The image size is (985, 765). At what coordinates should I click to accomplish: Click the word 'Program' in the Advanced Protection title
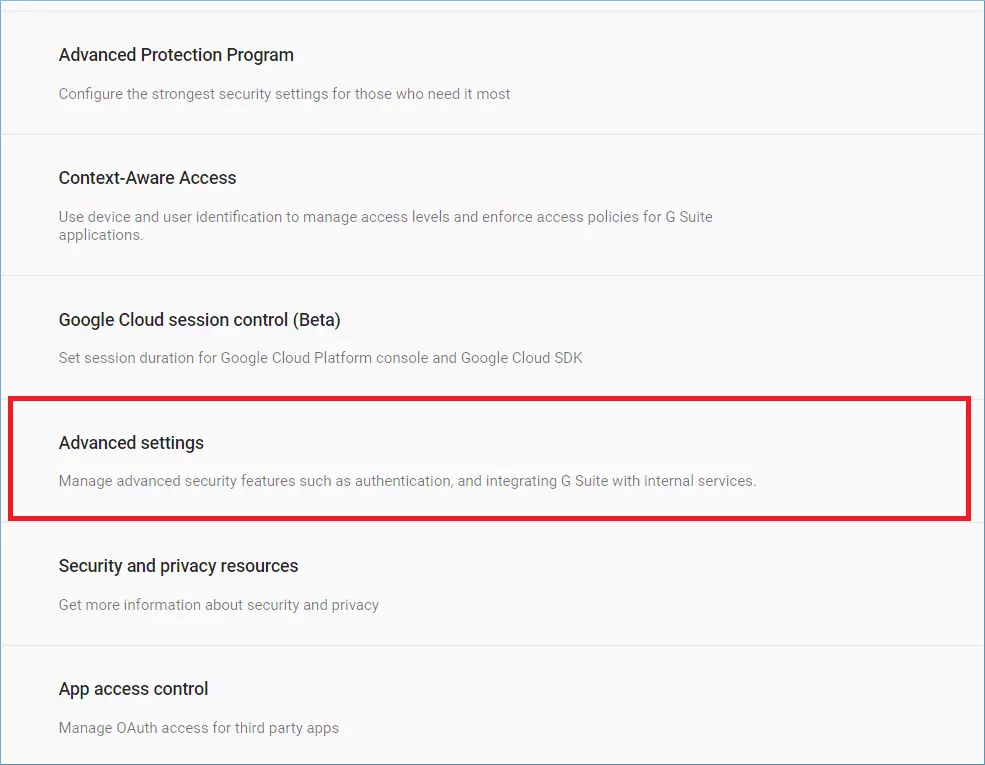(x=260, y=55)
